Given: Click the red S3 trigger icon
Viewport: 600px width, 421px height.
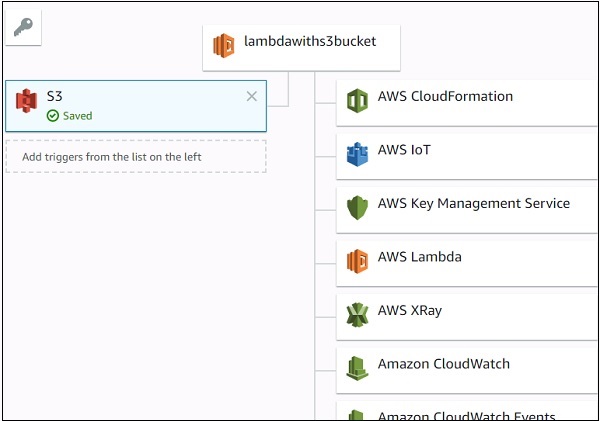Looking at the screenshot, I should tap(27, 101).
